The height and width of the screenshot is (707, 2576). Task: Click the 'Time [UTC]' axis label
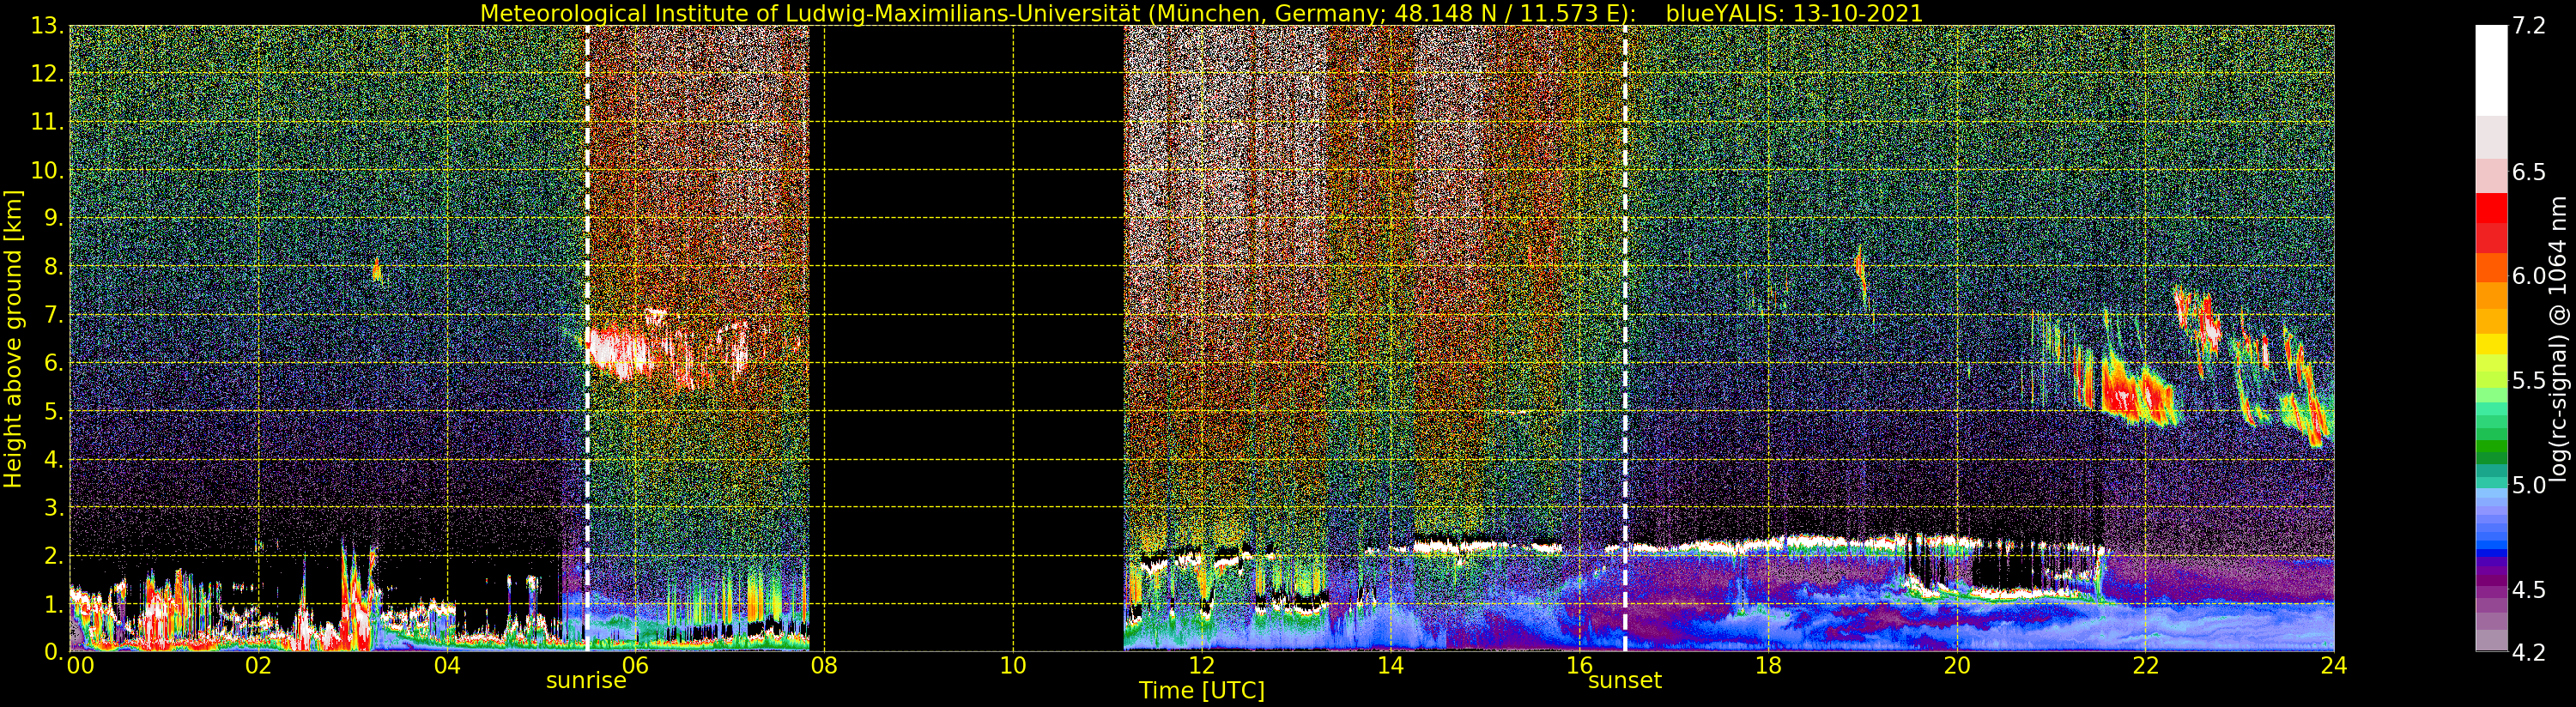click(1201, 691)
